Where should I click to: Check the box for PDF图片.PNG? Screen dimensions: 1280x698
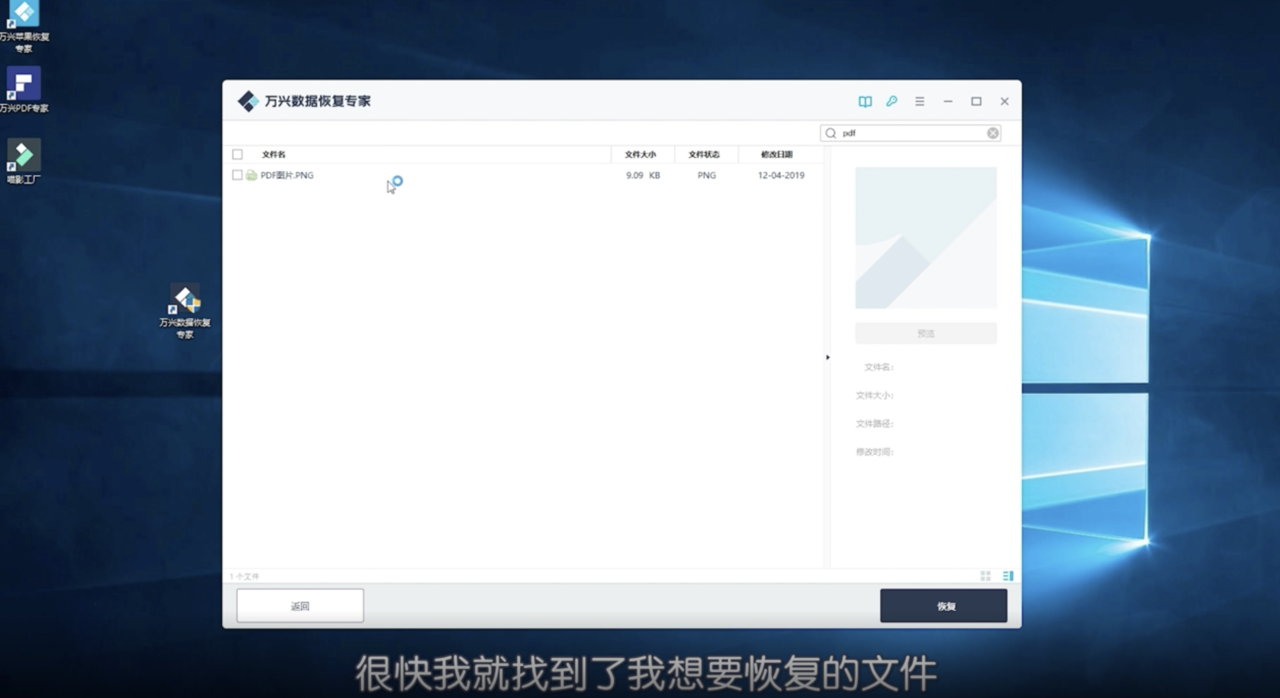[x=237, y=175]
